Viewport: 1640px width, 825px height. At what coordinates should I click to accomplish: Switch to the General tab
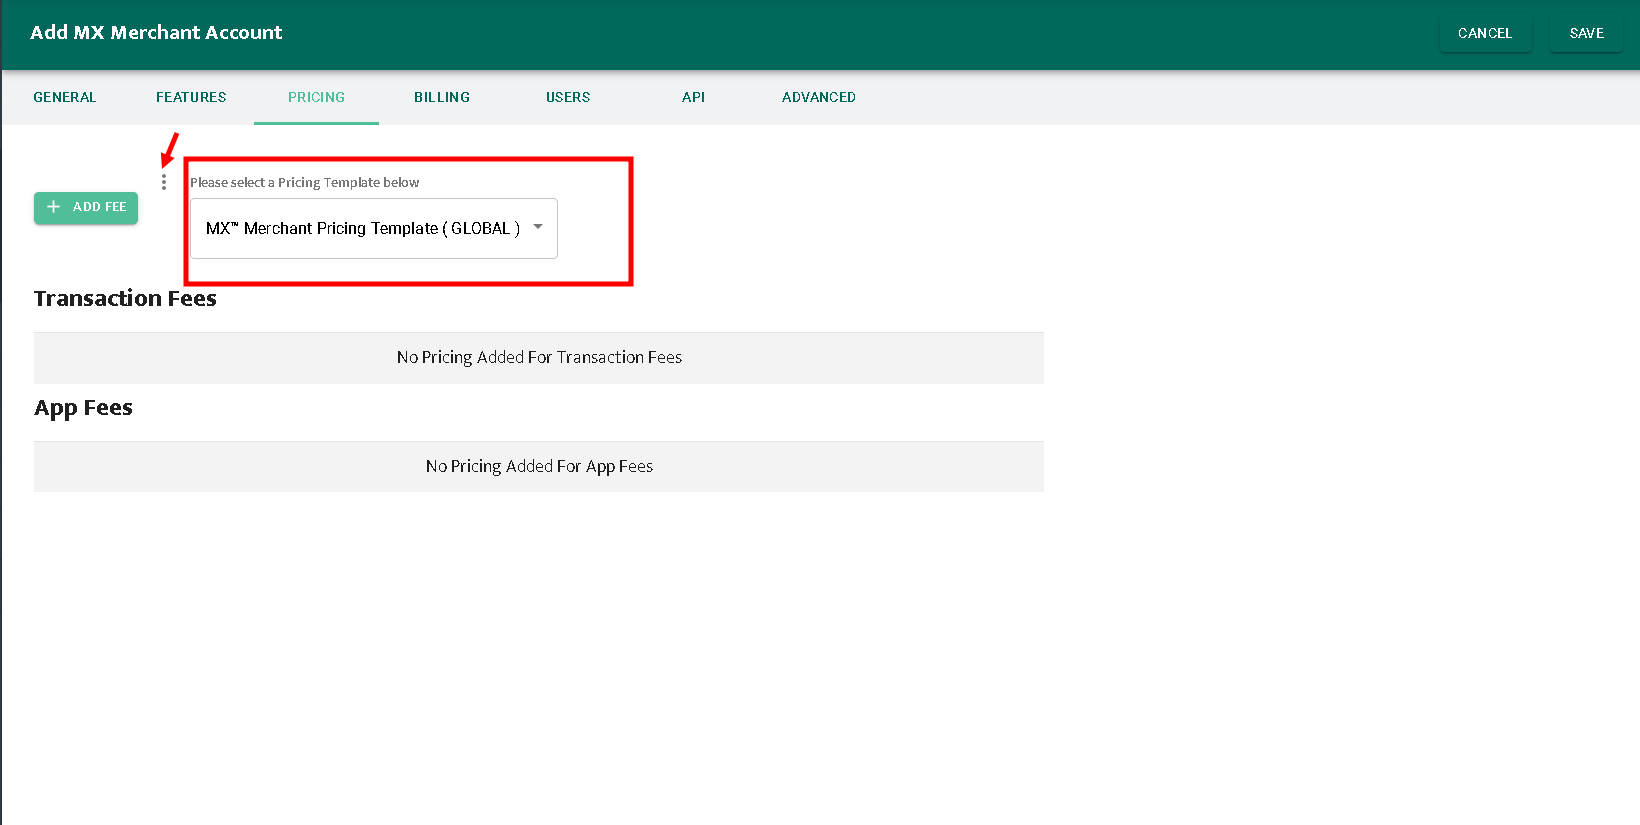point(65,97)
